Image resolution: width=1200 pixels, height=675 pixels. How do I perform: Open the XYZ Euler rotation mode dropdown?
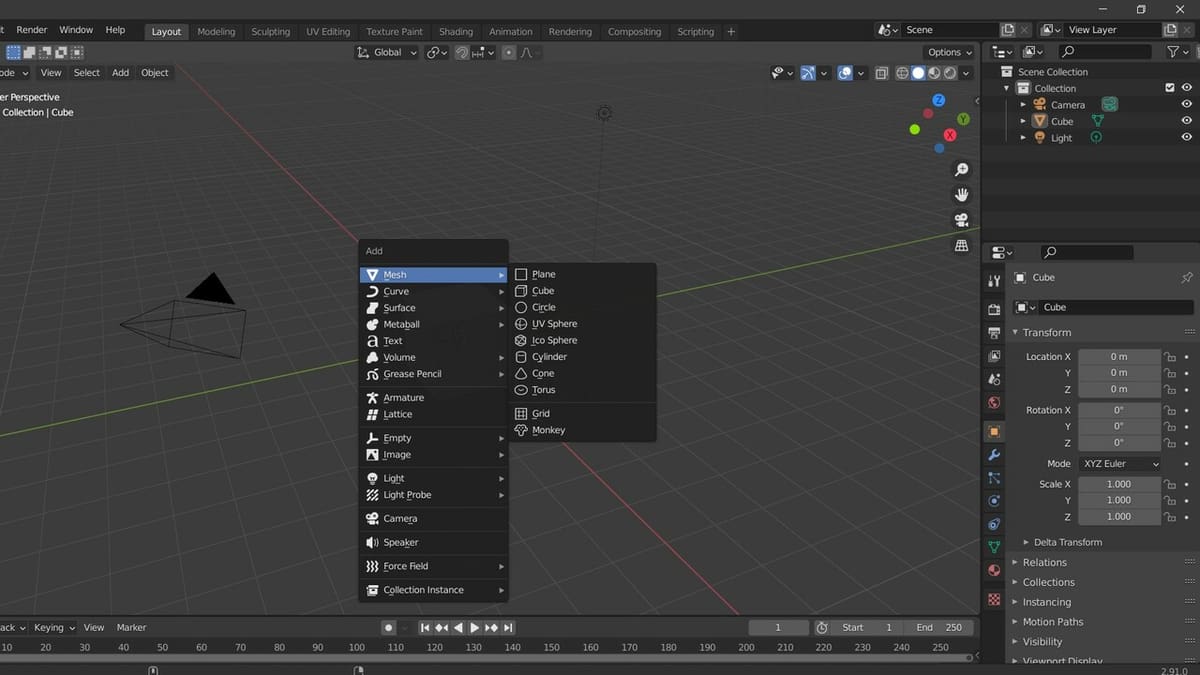pyautogui.click(x=1119, y=464)
